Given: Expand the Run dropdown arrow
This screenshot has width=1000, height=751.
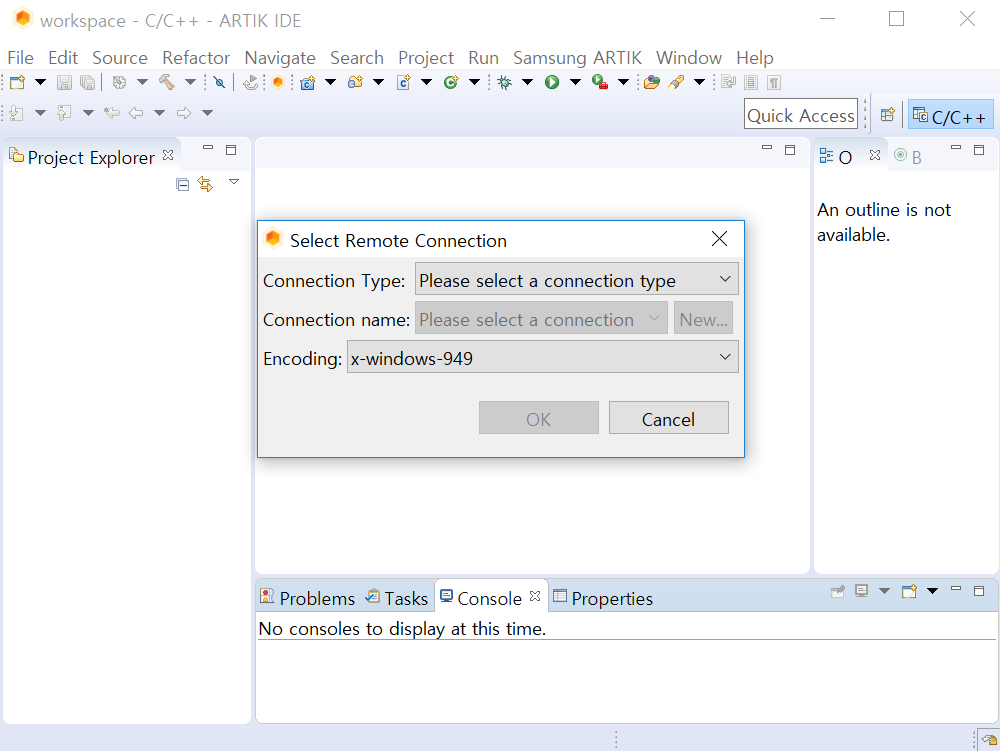Looking at the screenshot, I should point(575,82).
